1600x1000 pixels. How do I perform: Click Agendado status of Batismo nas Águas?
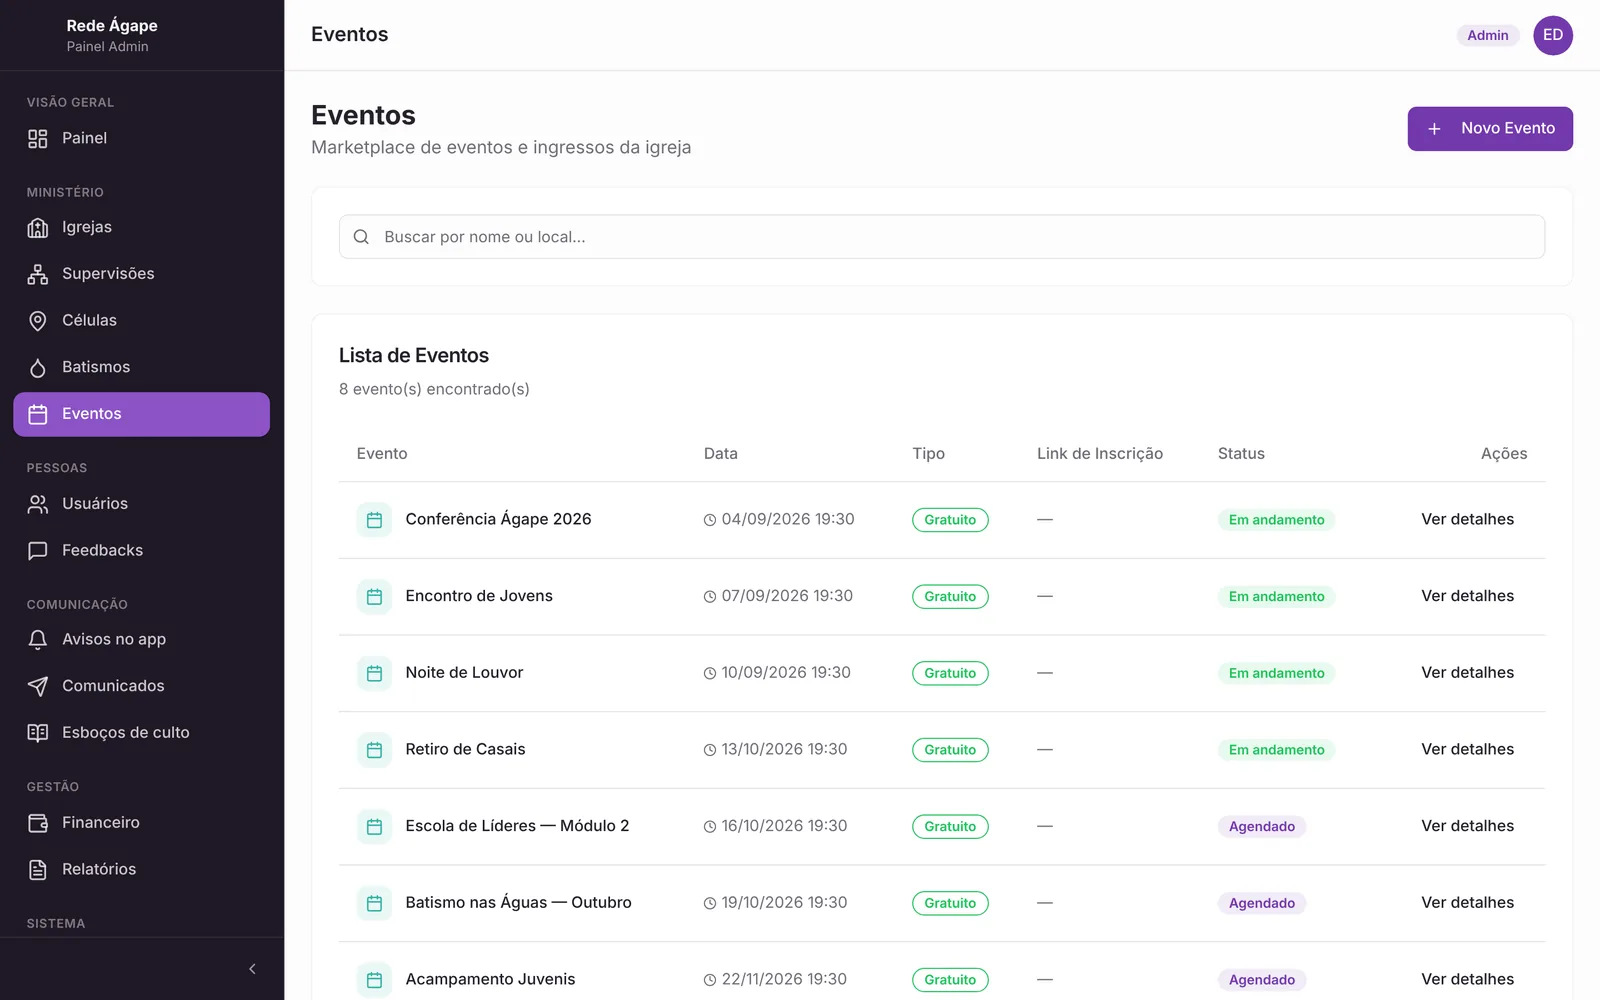(x=1262, y=903)
